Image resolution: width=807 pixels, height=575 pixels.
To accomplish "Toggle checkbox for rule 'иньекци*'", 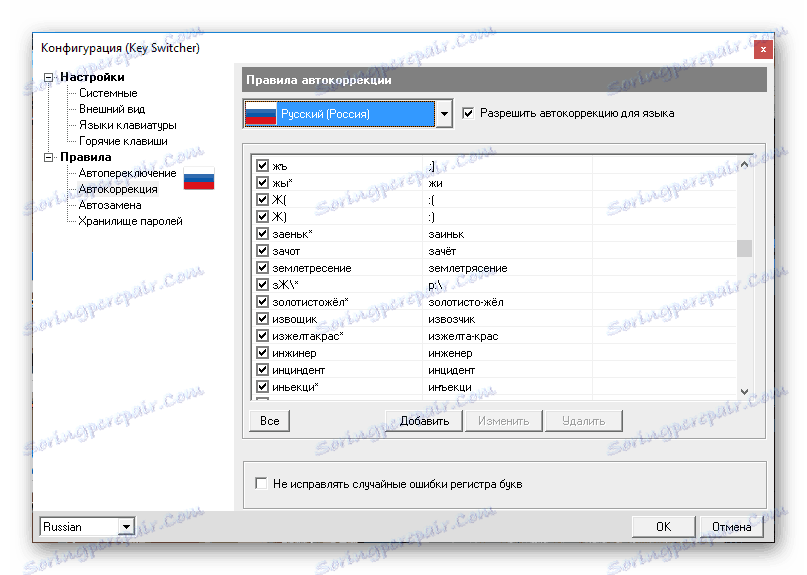I will [x=262, y=387].
